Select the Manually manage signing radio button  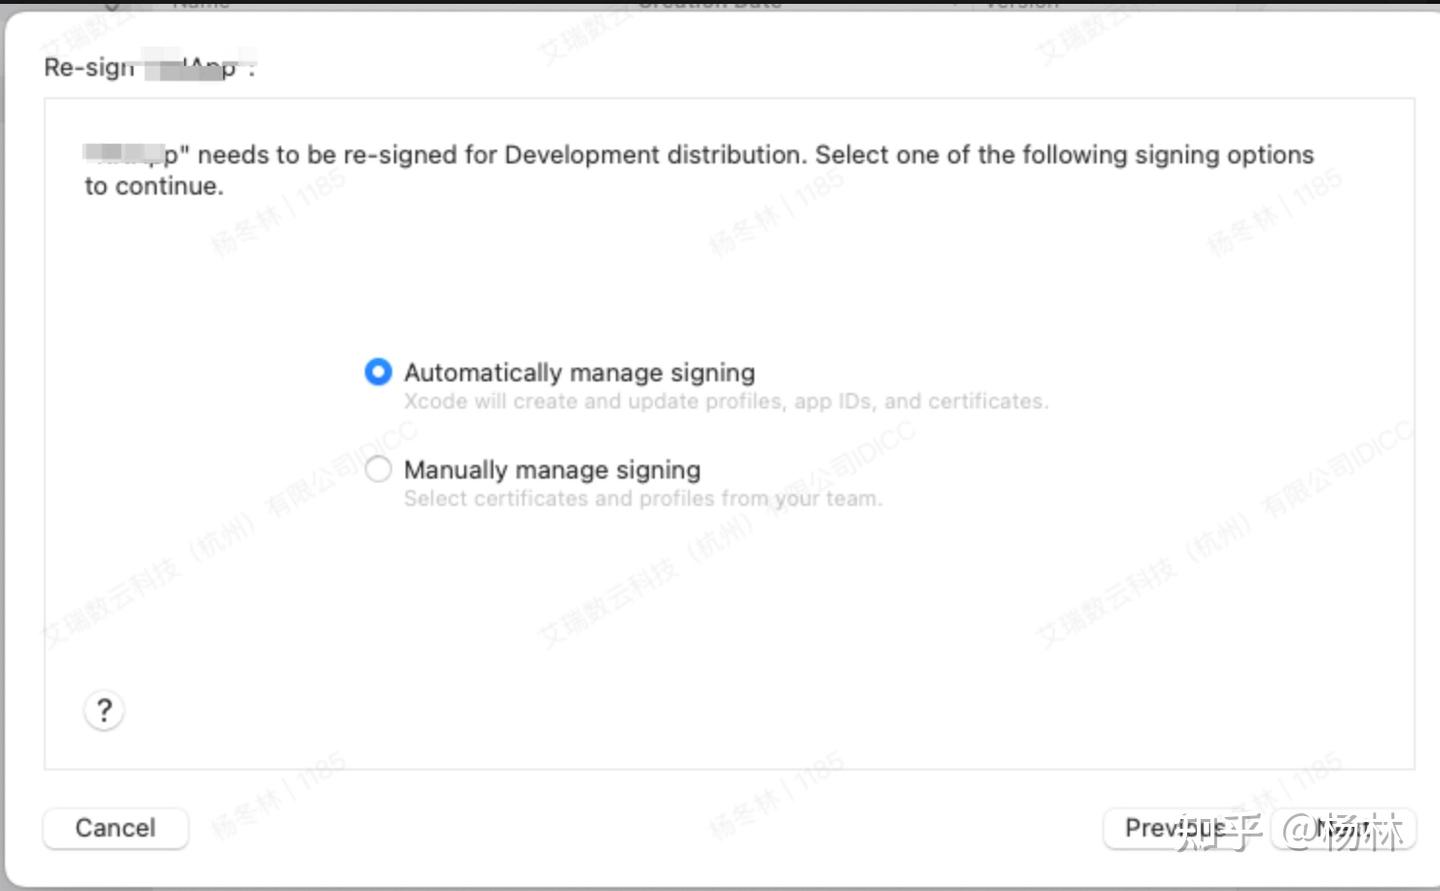point(378,469)
